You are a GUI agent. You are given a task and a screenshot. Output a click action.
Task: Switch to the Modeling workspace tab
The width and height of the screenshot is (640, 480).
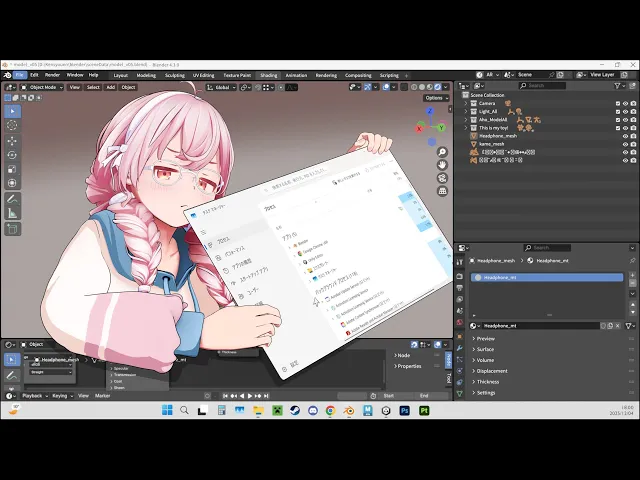146,76
